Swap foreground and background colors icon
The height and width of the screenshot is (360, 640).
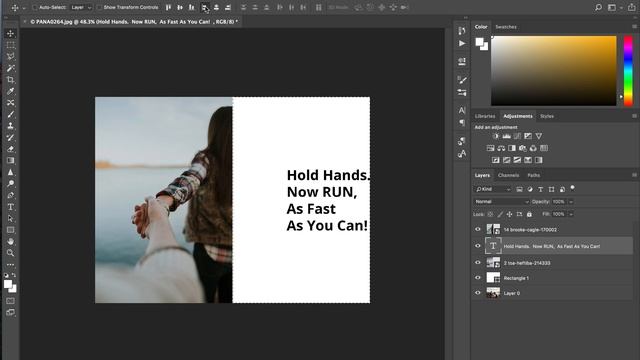point(14,275)
